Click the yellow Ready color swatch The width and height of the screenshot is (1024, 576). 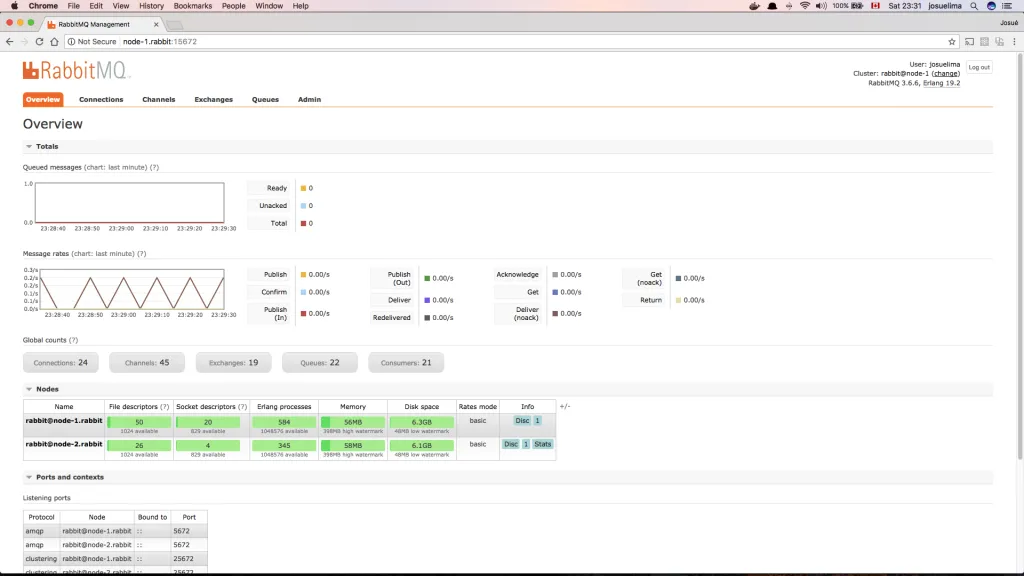click(303, 188)
